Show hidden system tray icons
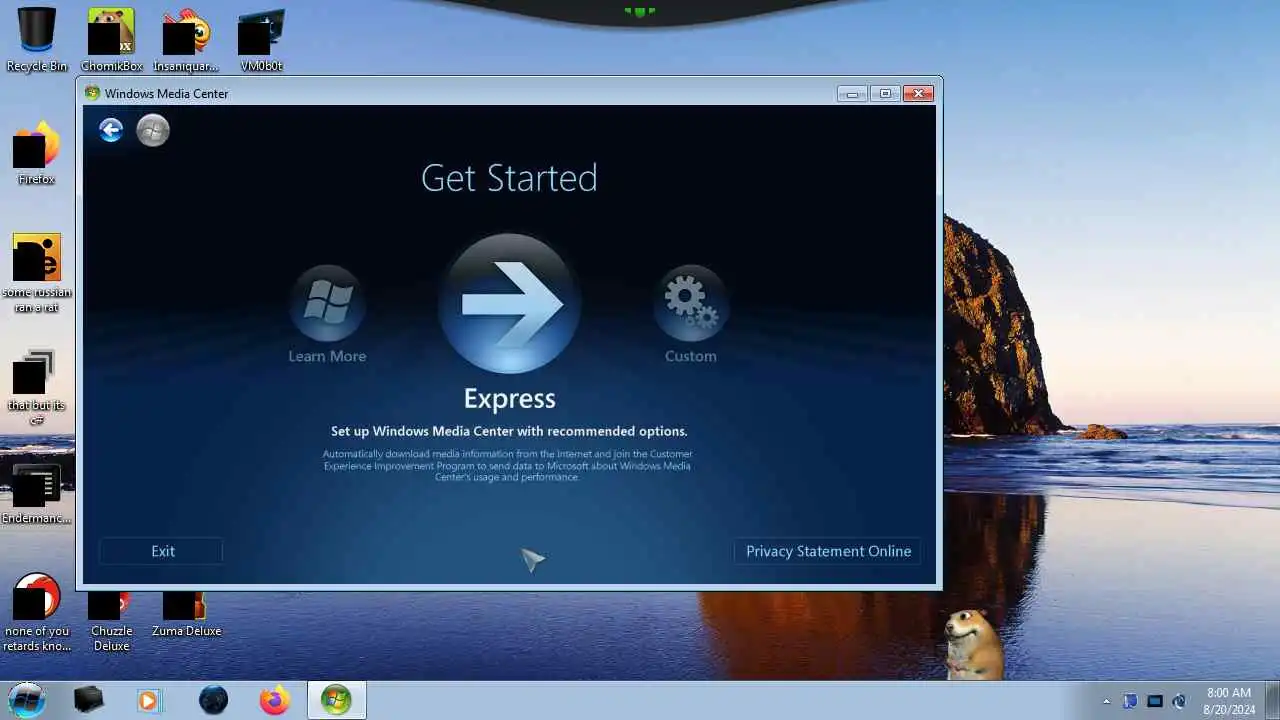1280x720 pixels. click(1106, 701)
